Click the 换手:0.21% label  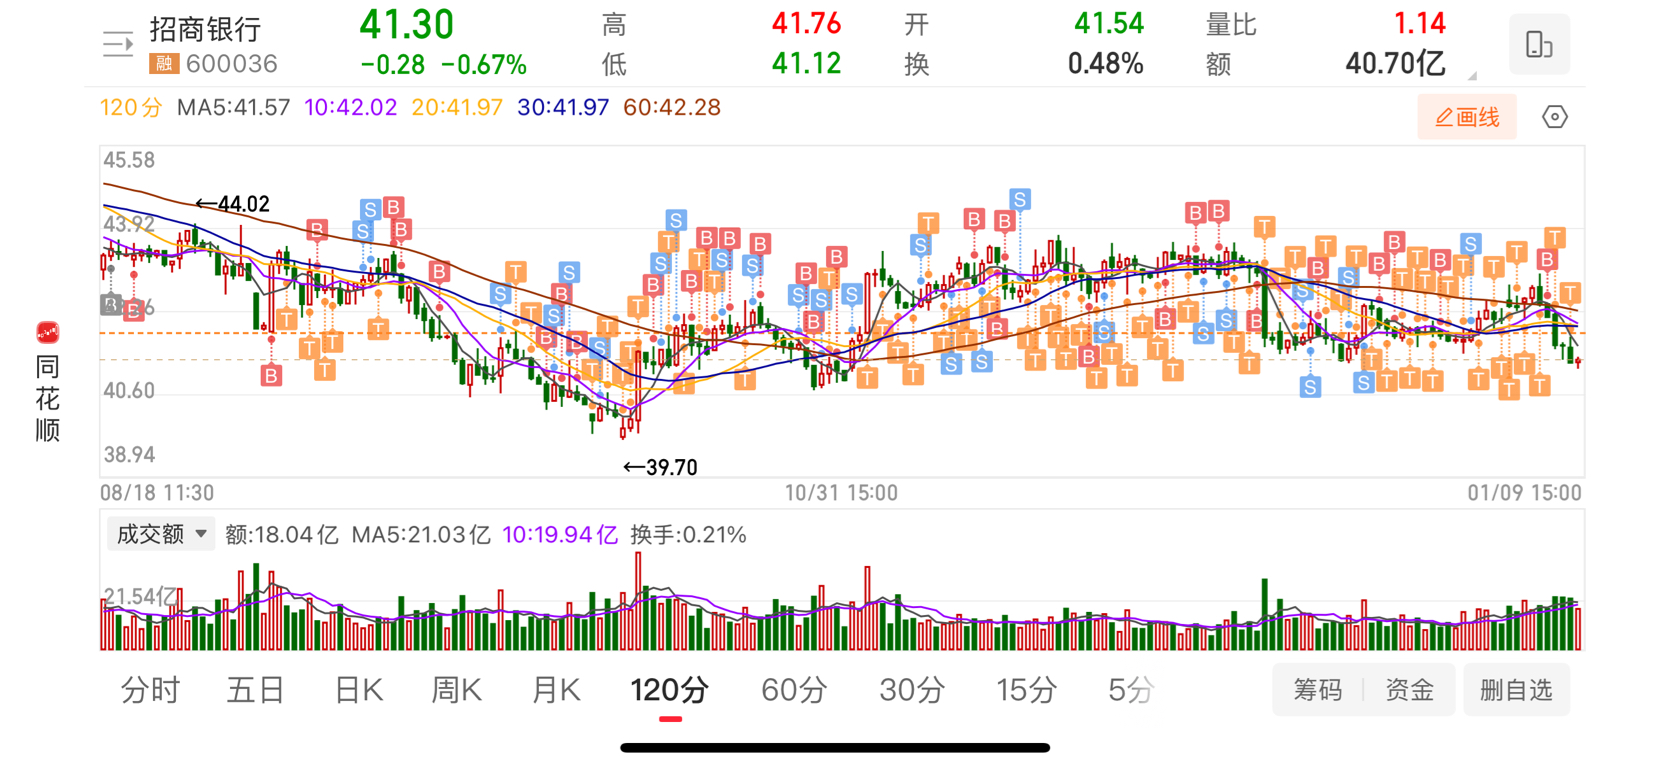point(688,535)
